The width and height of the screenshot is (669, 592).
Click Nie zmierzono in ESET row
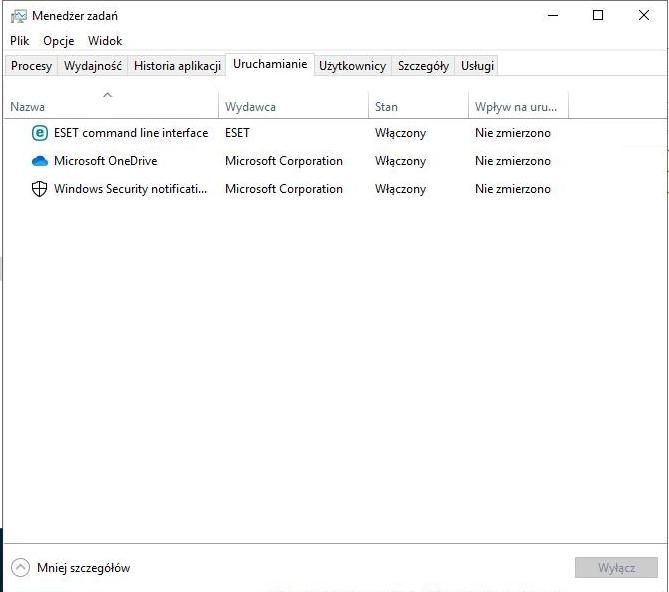[513, 133]
